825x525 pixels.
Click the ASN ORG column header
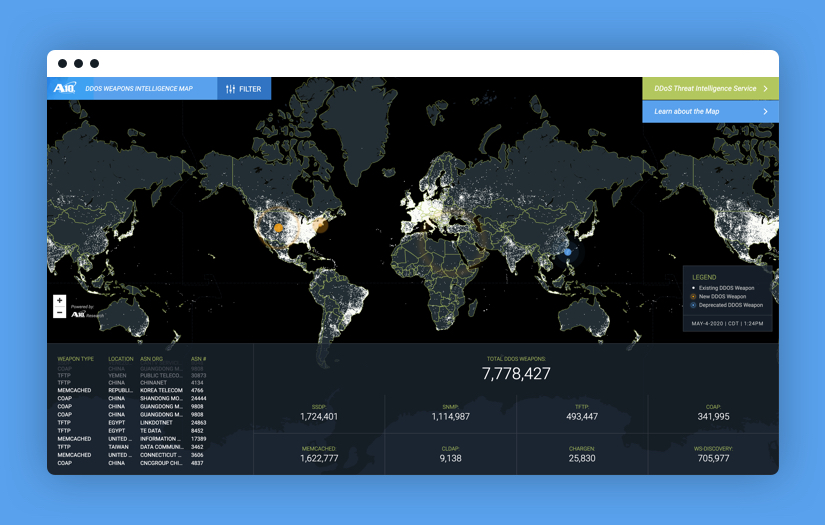point(152,359)
